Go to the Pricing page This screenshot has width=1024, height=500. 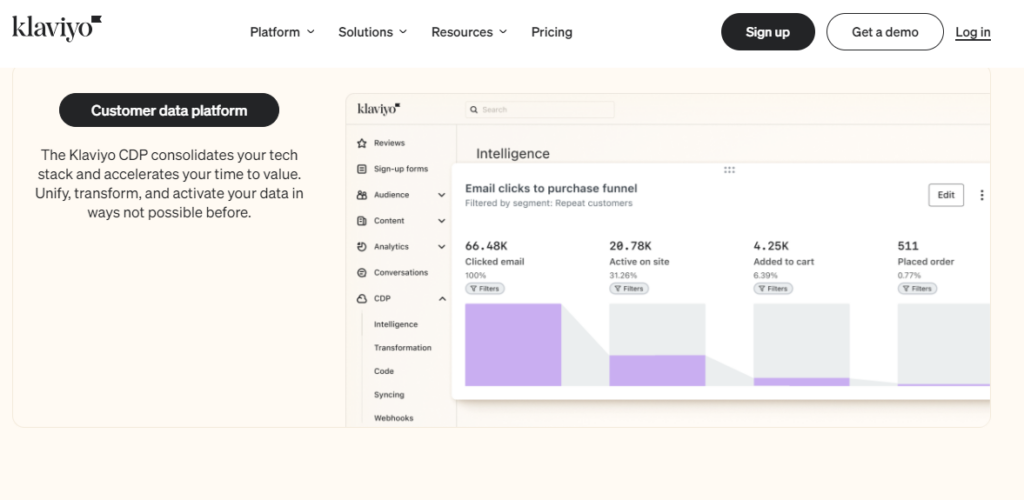(552, 32)
